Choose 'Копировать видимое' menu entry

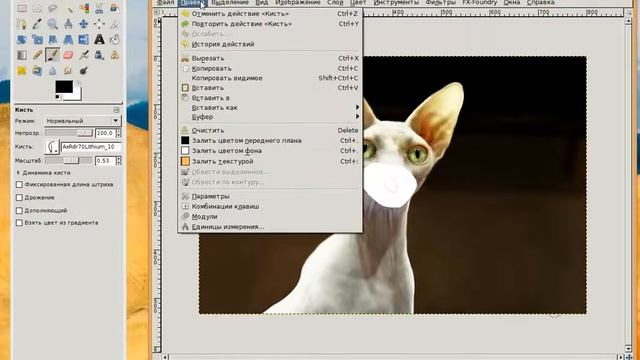click(x=270, y=78)
